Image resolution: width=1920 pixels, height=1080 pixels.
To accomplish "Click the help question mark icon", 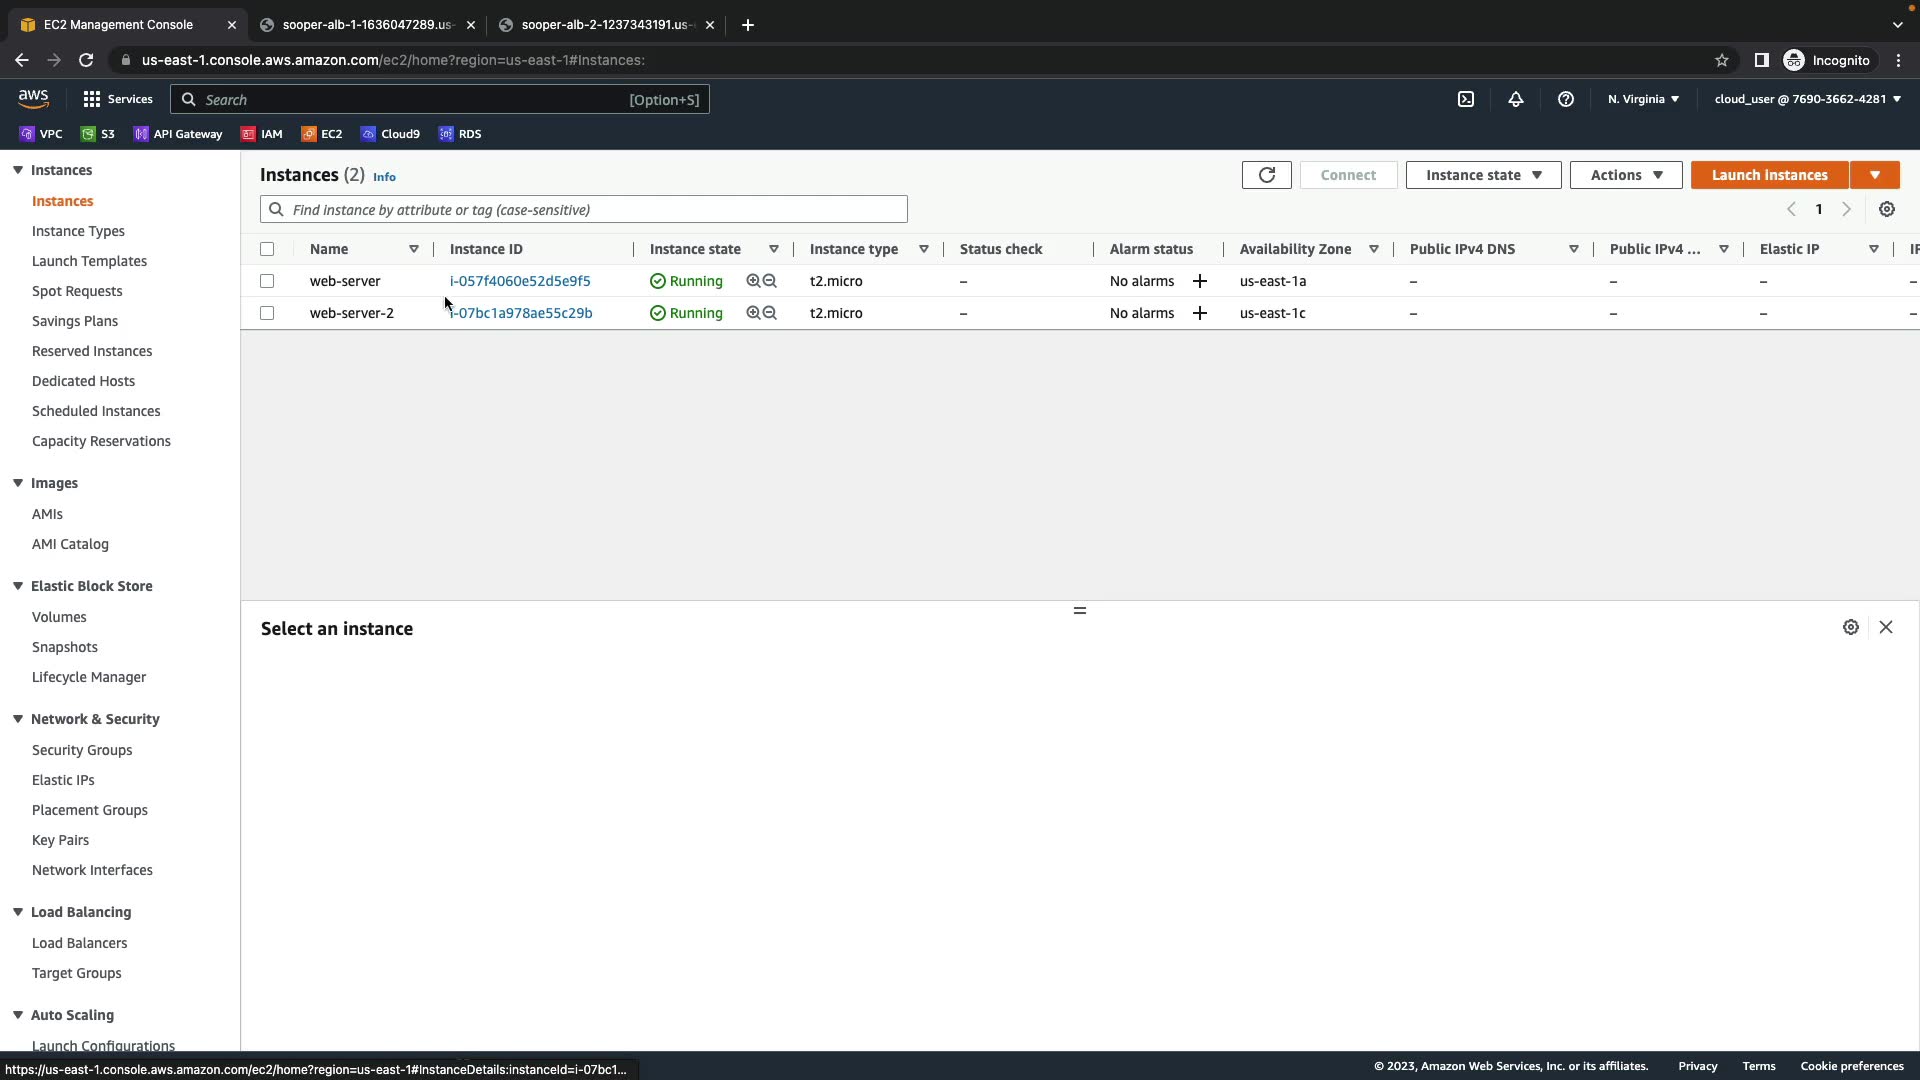I will click(x=1566, y=99).
